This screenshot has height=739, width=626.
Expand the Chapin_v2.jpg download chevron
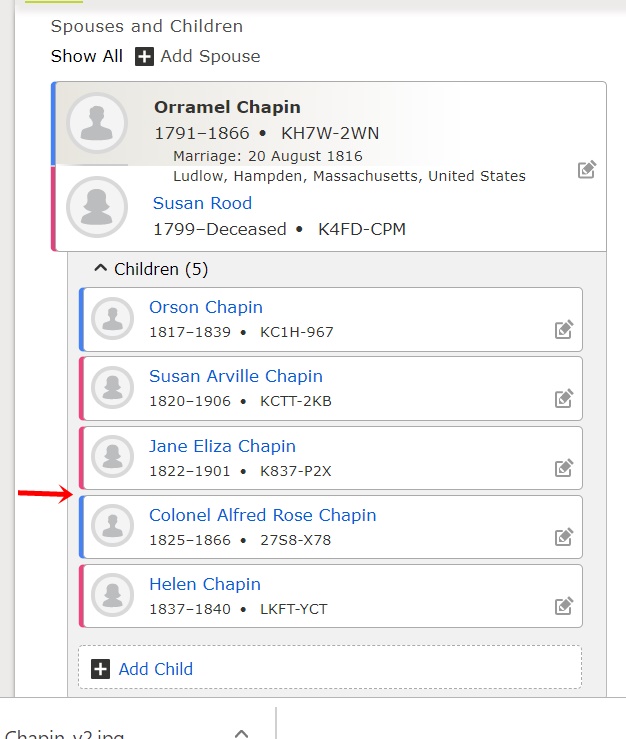click(241, 733)
